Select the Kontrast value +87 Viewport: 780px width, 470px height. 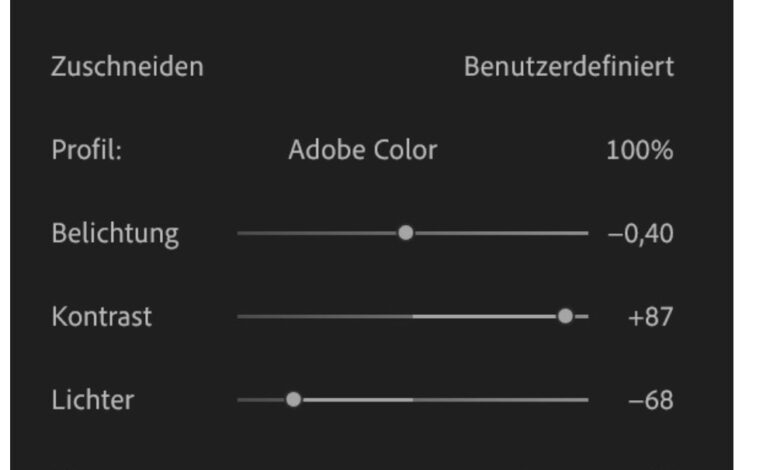pos(650,317)
